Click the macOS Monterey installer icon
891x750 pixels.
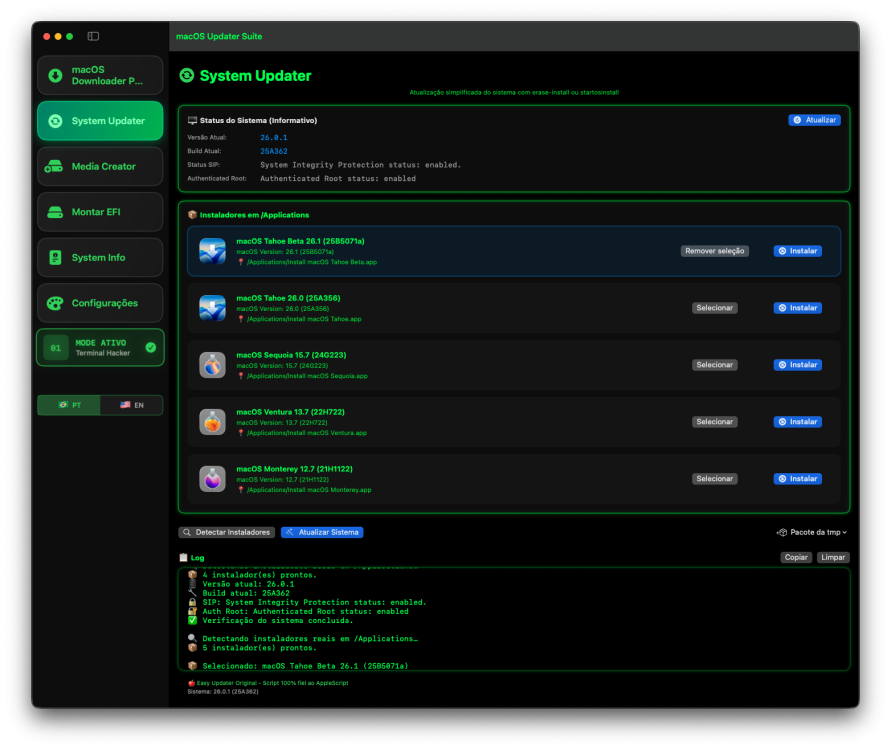click(x=213, y=478)
